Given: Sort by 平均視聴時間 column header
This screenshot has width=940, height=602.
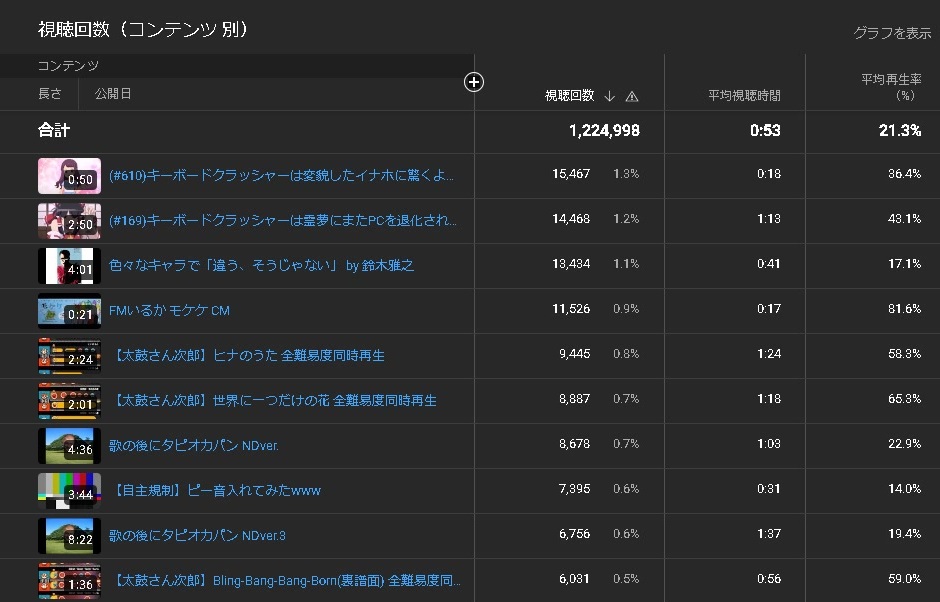Looking at the screenshot, I should pos(744,96).
